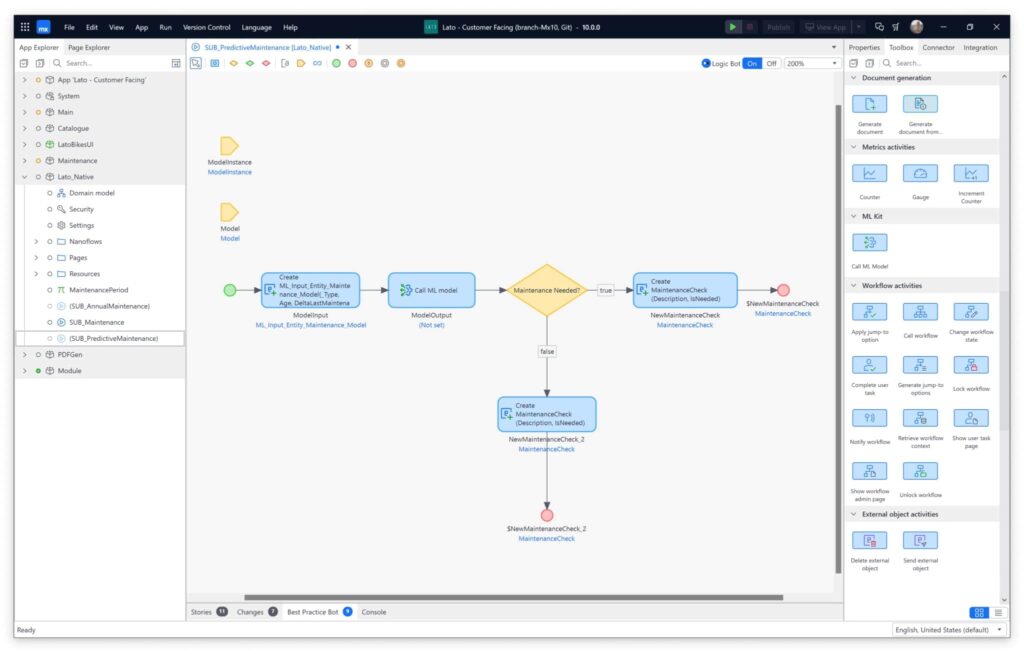Select the Increment Counter activity icon
This screenshot has height=654, width=1024.
pos(971,173)
